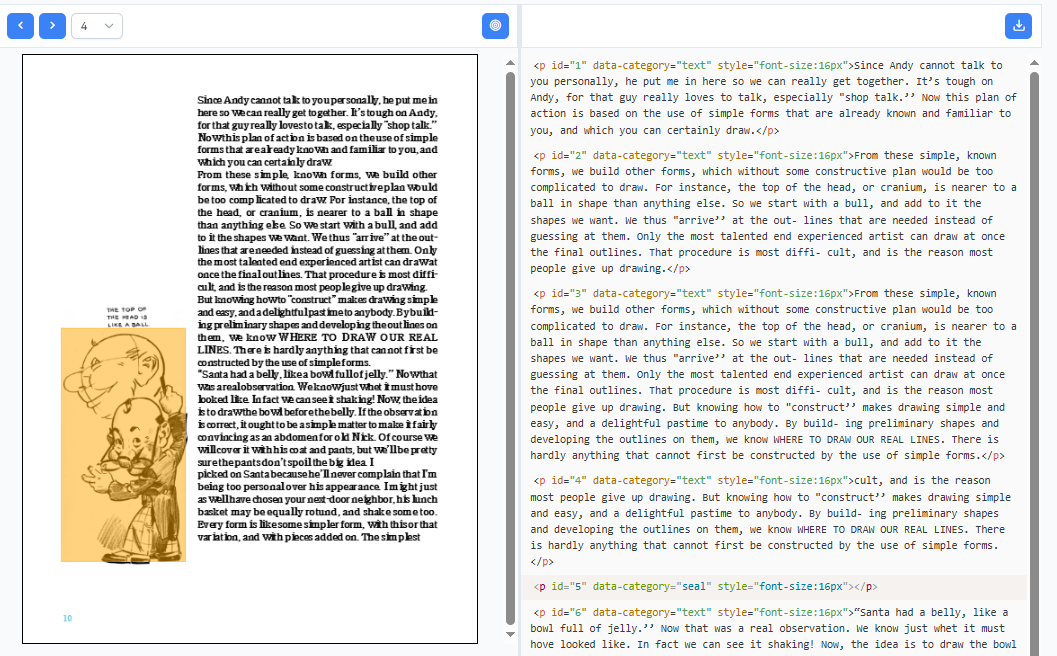
Task: Click the document pane vertical scrollbar thumb
Action: tap(510, 348)
